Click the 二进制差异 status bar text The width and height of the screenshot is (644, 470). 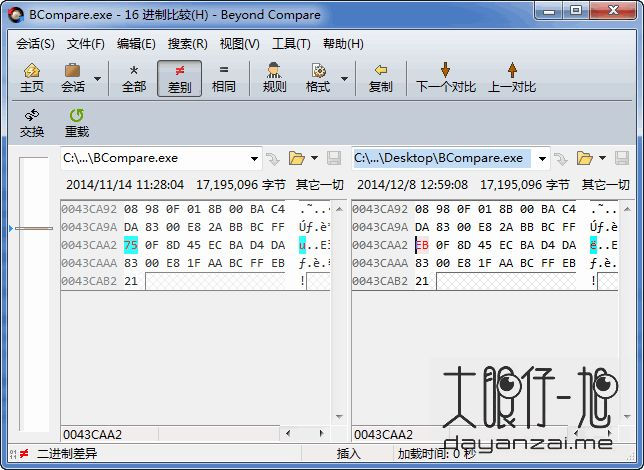pyautogui.click(x=67, y=454)
